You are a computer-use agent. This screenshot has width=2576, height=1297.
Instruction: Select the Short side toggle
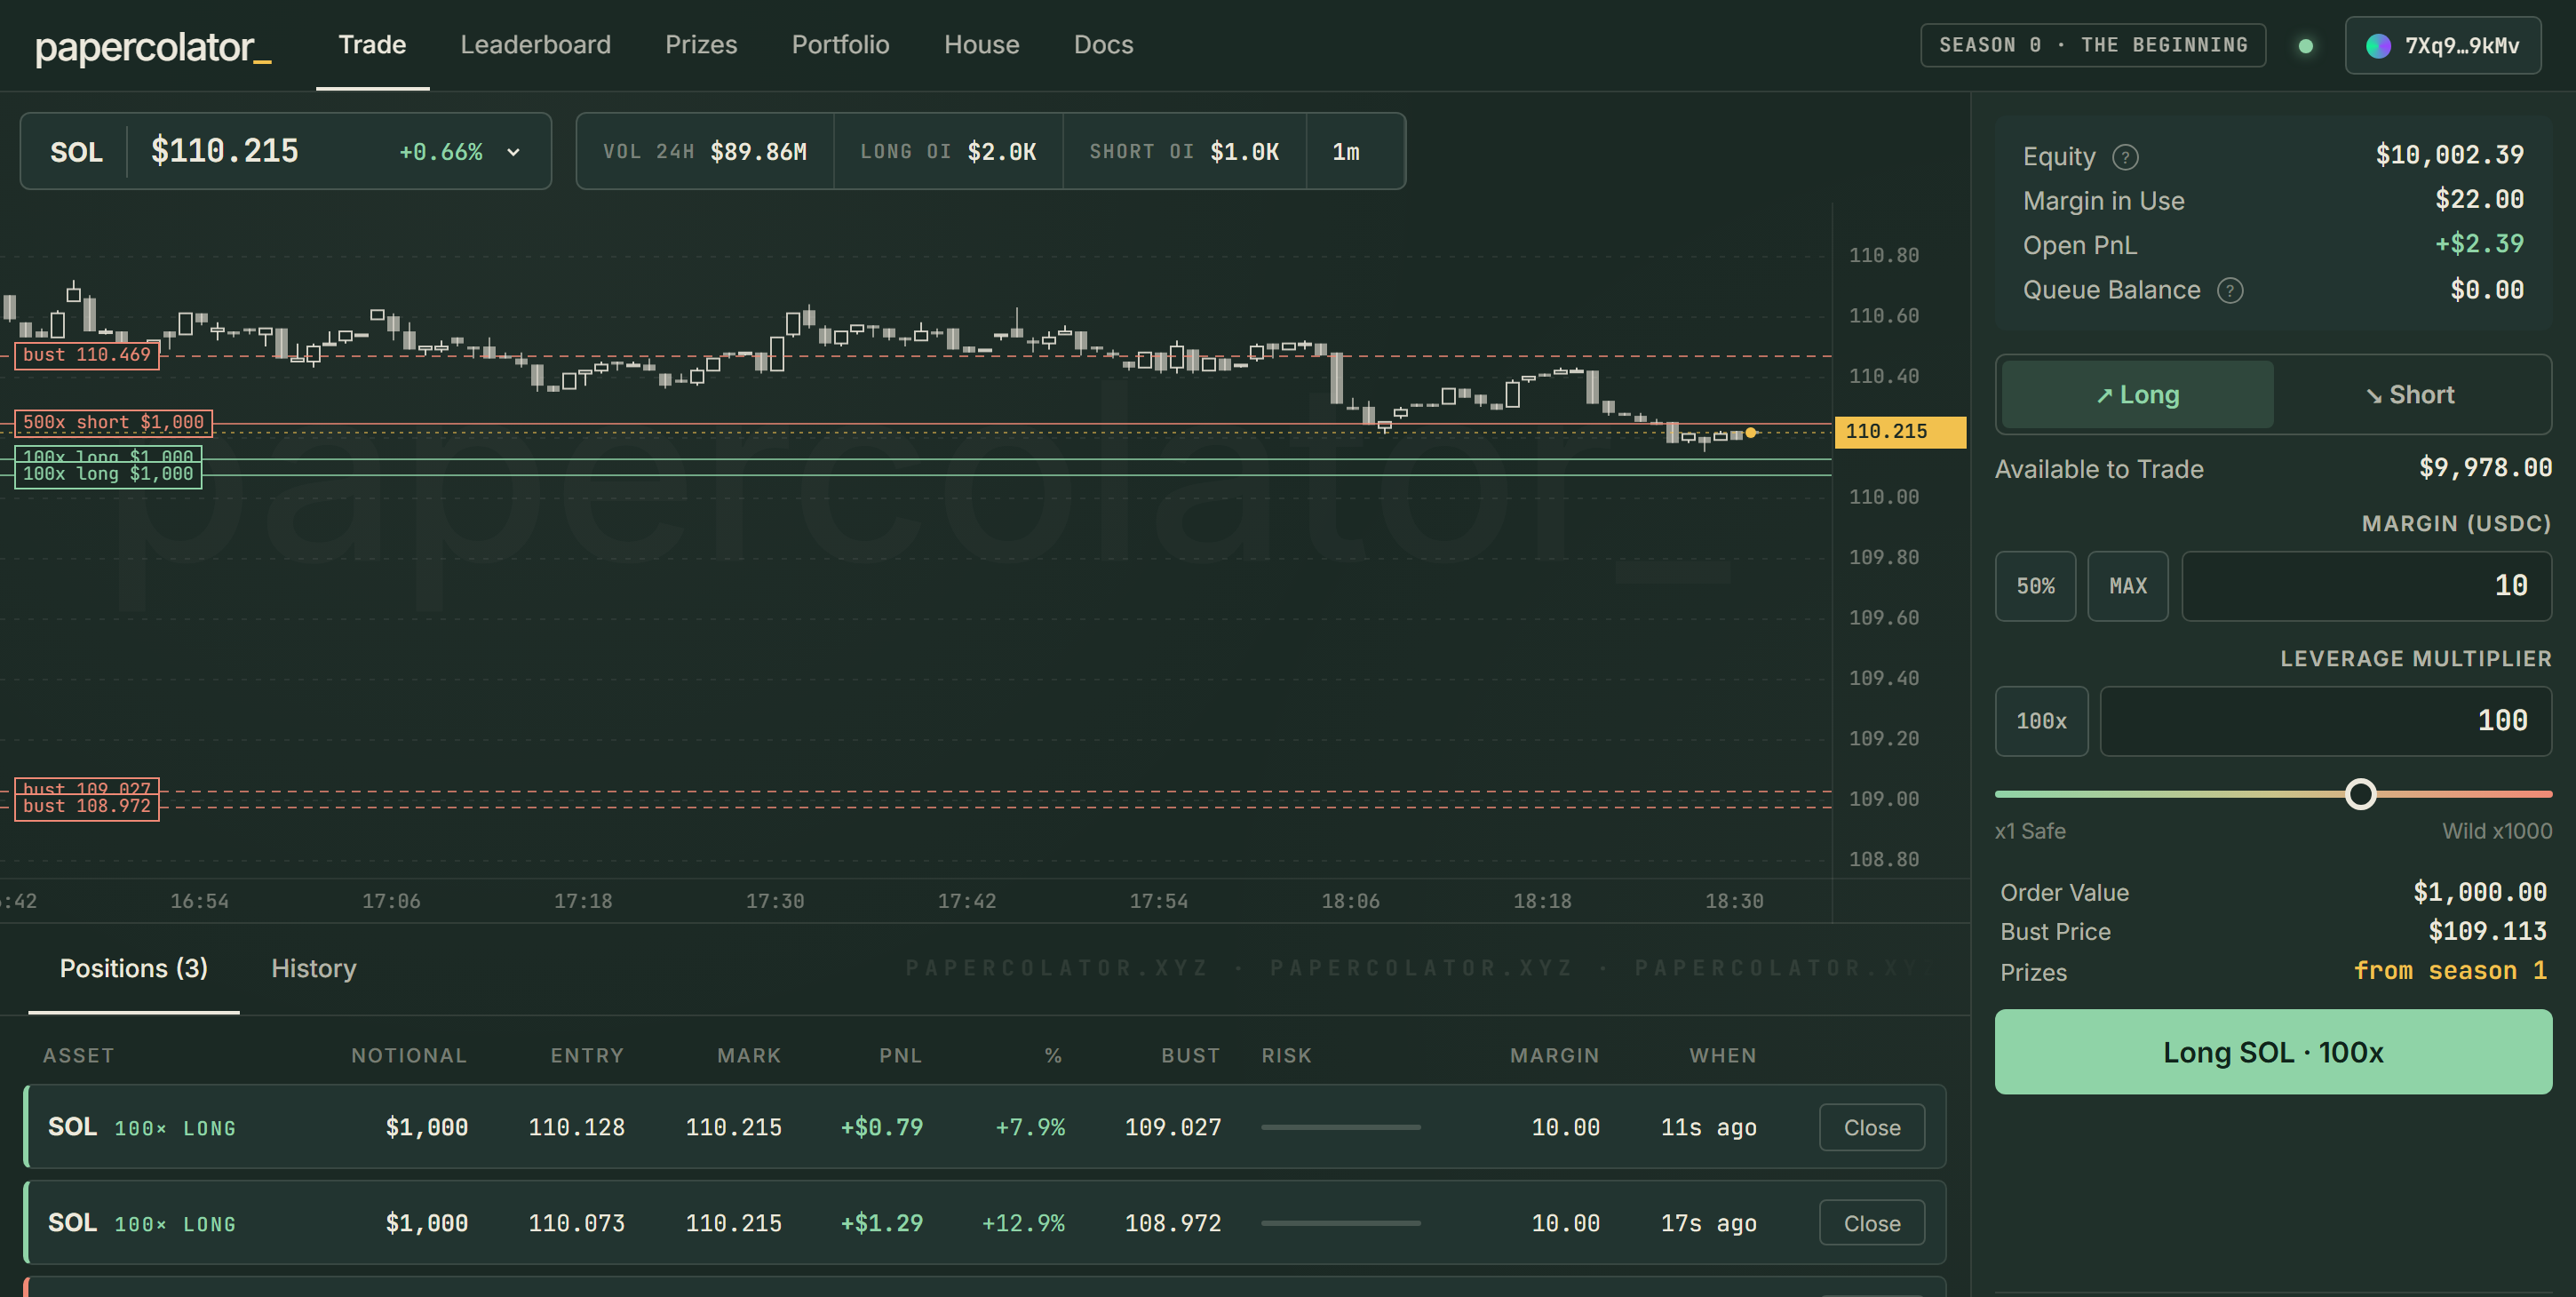pyautogui.click(x=2409, y=394)
